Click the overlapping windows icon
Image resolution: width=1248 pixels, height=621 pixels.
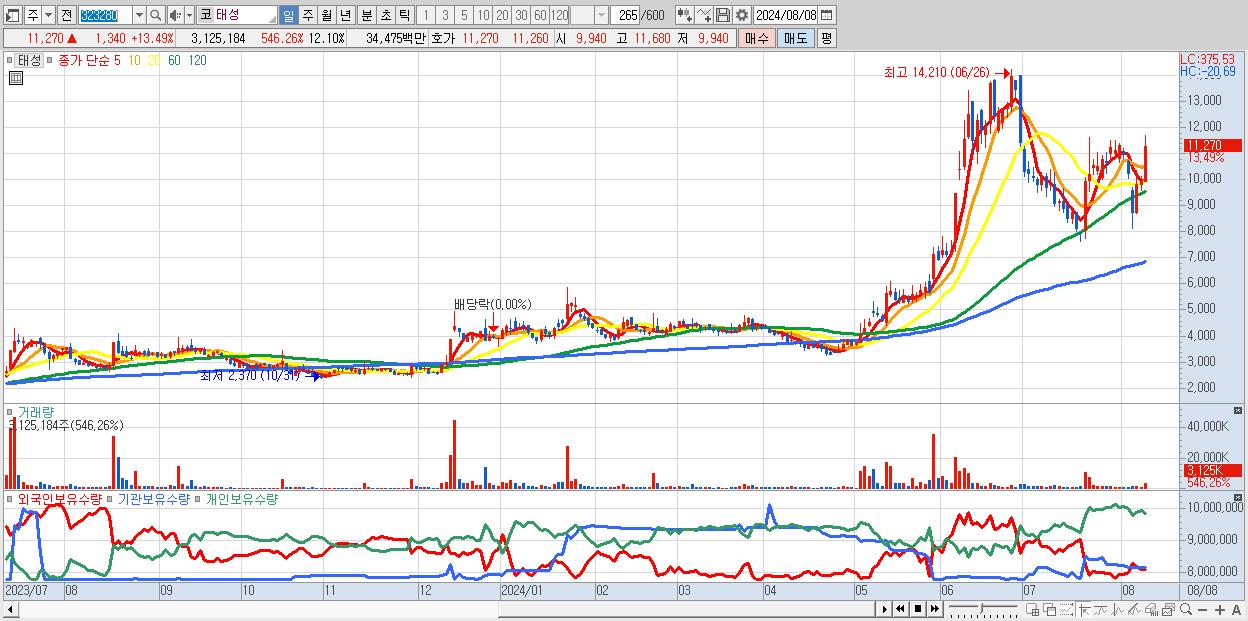1050,610
